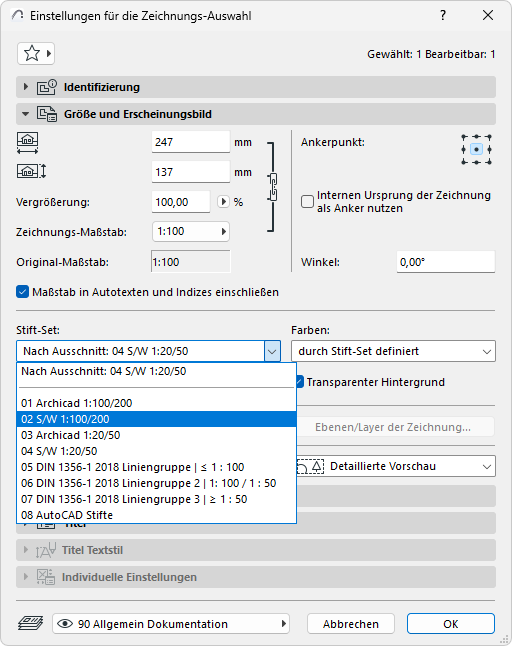Close the dialog window
512x646 pixels.
[x=488, y=16]
